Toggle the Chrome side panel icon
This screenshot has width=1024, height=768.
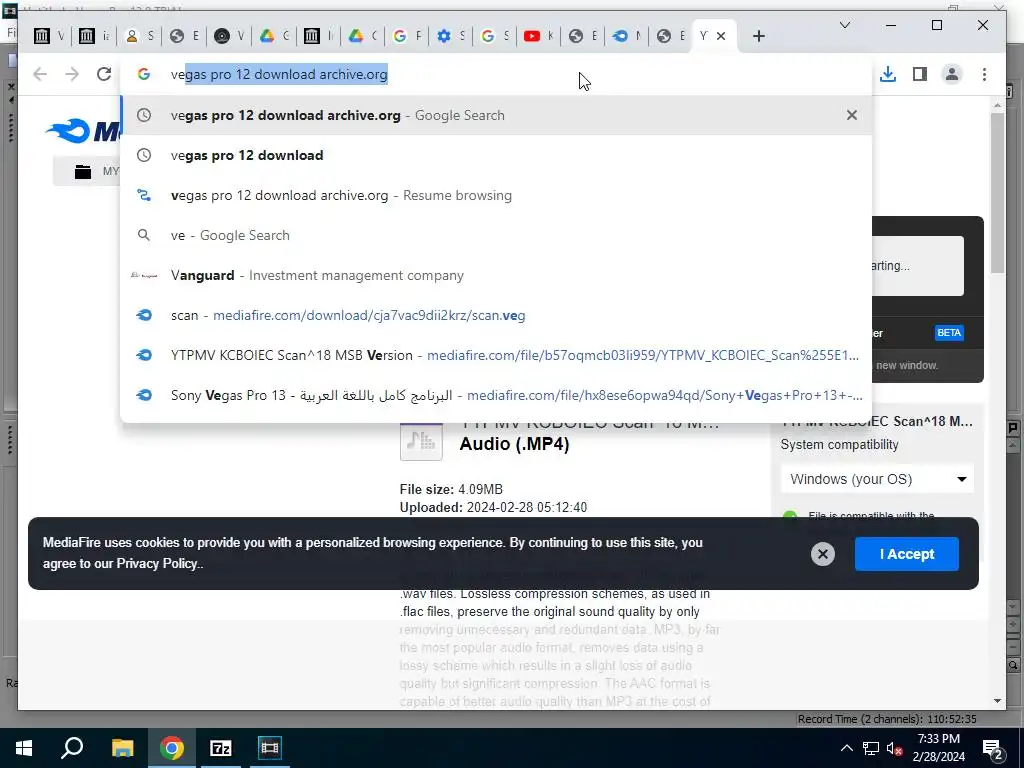(x=920, y=74)
